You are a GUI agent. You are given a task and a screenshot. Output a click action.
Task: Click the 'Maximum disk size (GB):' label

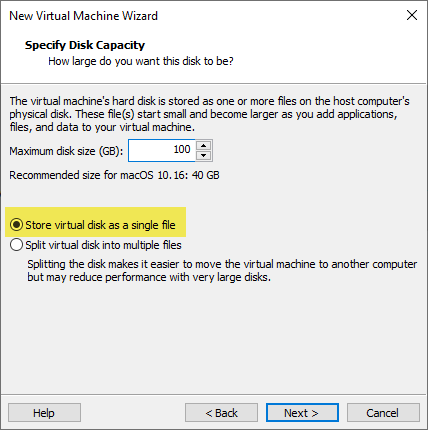pos(66,151)
